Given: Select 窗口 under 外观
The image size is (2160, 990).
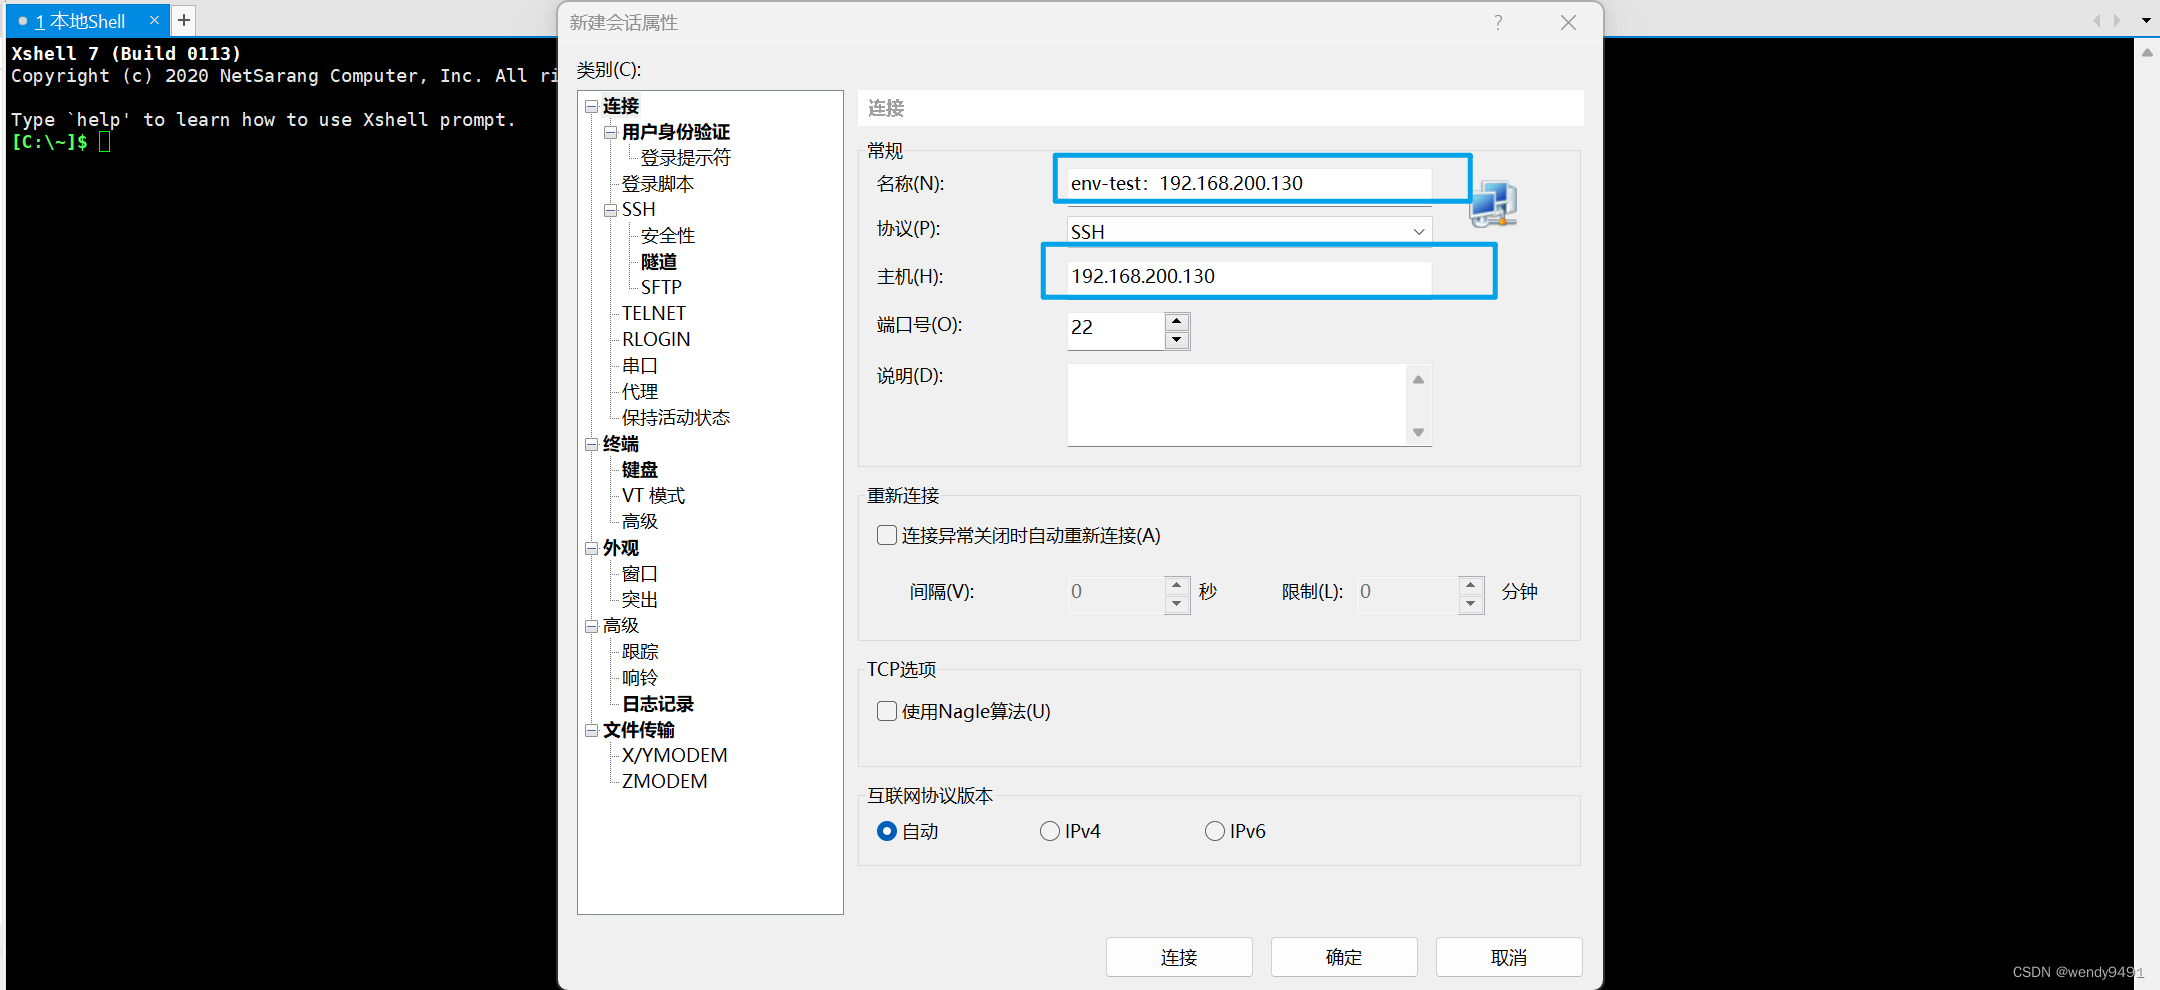Looking at the screenshot, I should (x=640, y=574).
